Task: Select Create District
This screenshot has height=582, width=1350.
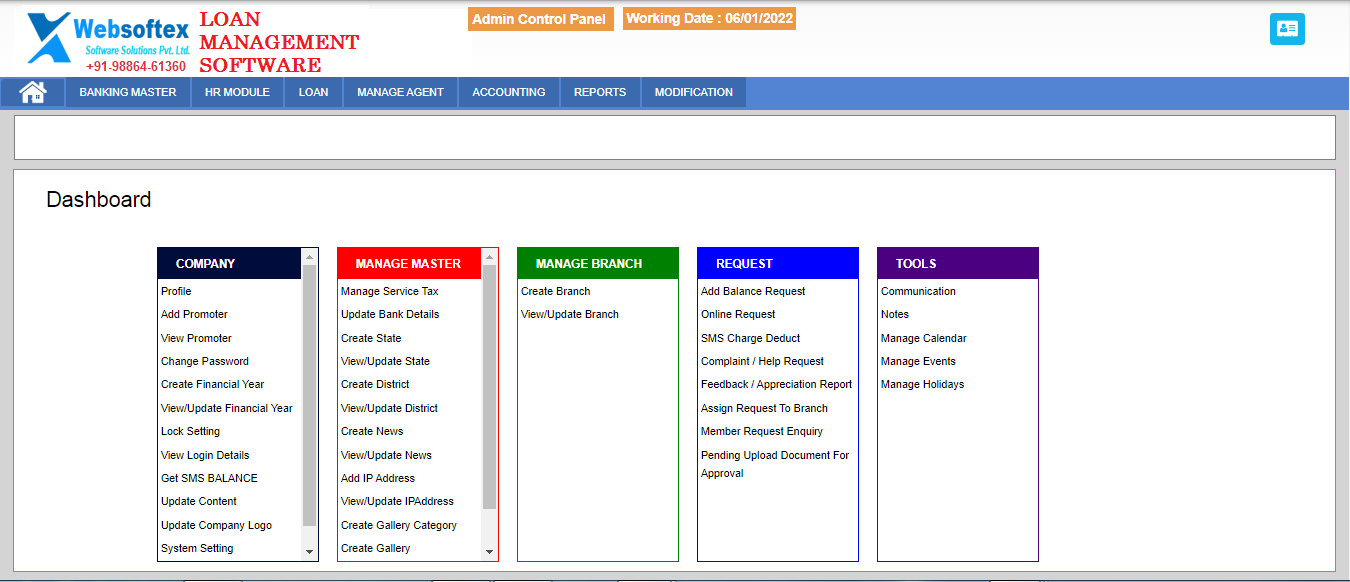Action: pos(375,384)
